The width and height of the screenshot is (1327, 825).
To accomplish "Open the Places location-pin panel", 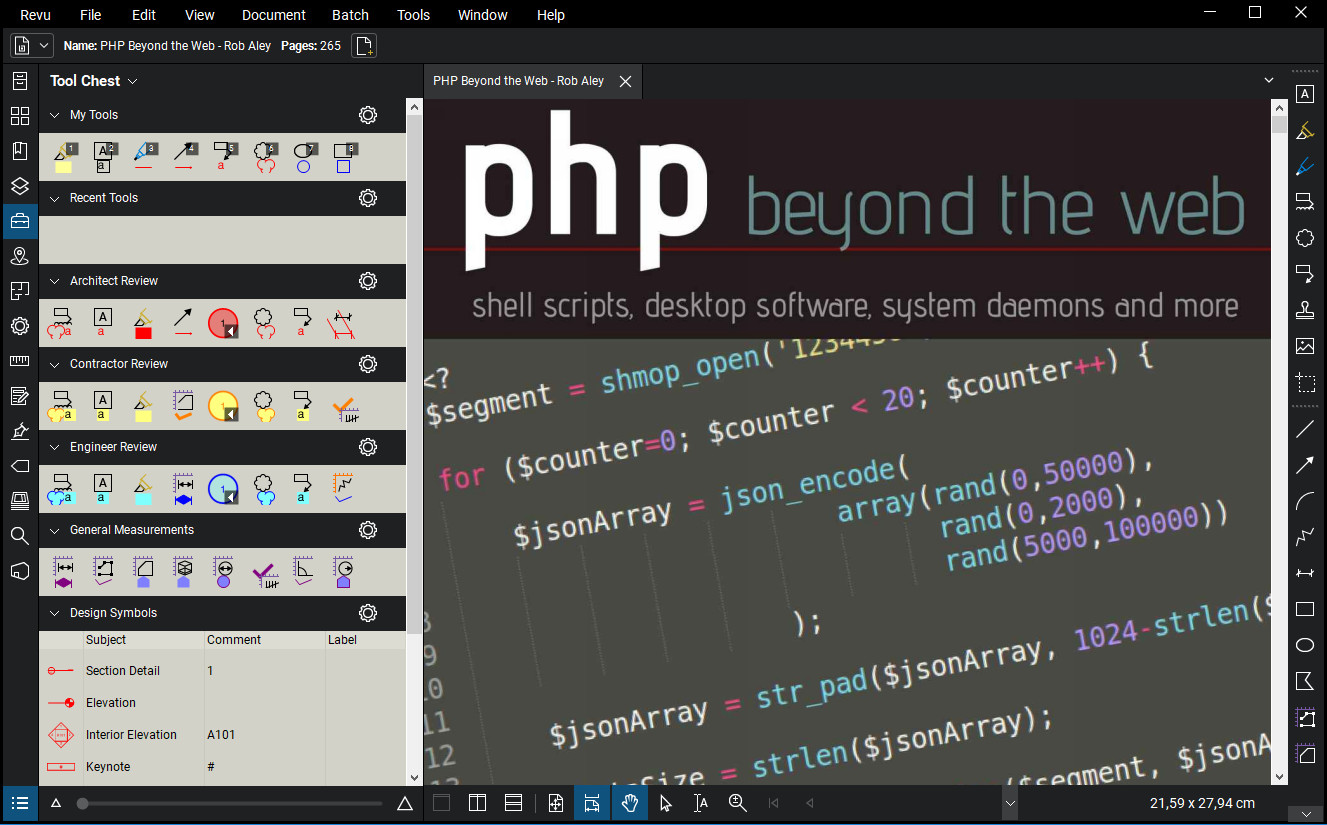I will [19, 257].
